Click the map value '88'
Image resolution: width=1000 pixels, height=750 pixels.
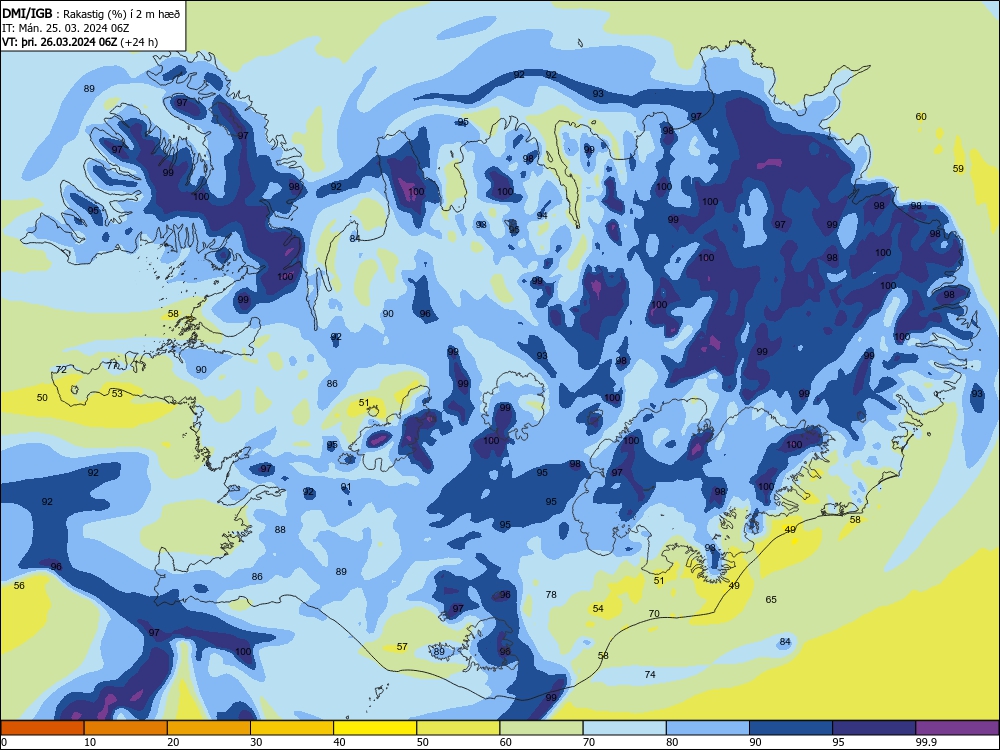[x=280, y=530]
